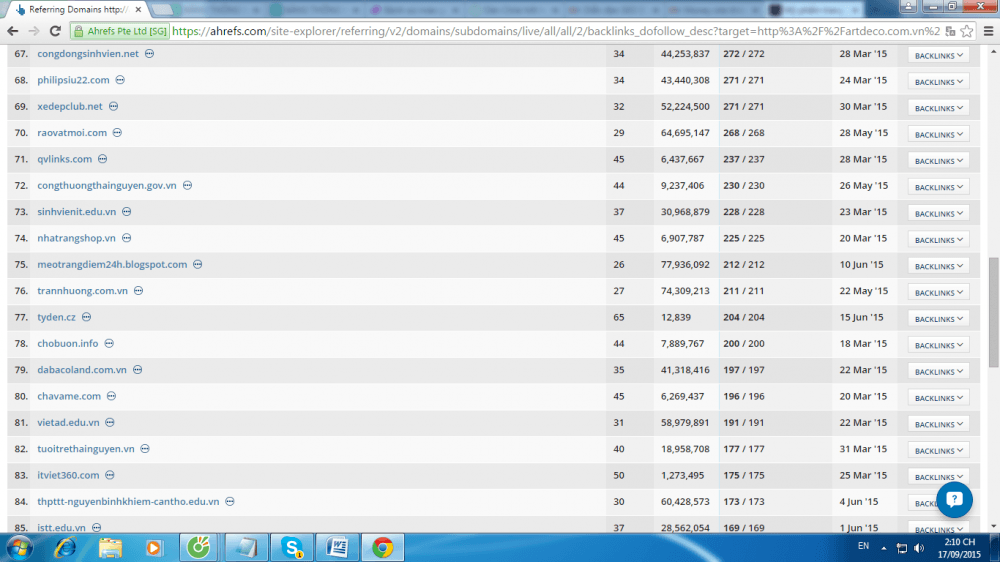
Task: Expand details icon next to chobuon.info
Action: [x=109, y=343]
